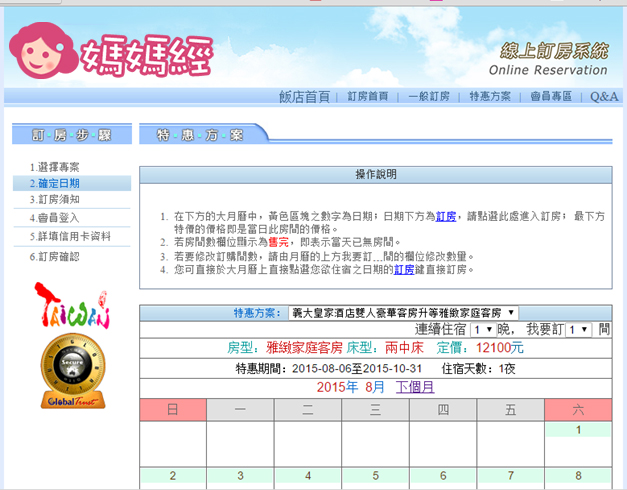Open the 我要訂 rooms count dropdown
The width and height of the screenshot is (627, 490).
[x=578, y=330]
